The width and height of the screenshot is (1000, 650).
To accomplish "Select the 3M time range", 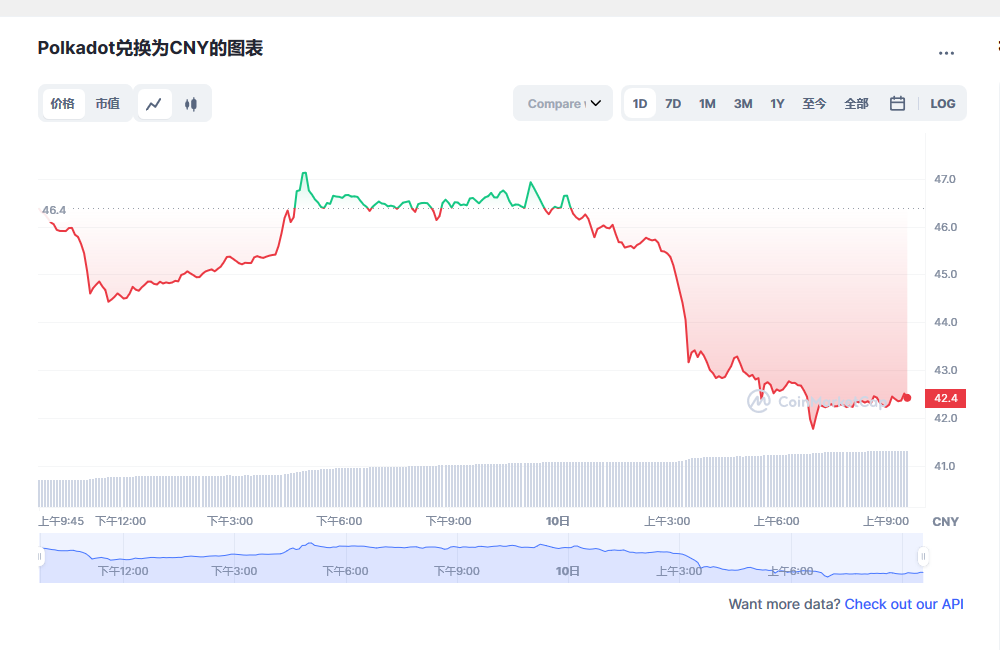I will (743, 103).
